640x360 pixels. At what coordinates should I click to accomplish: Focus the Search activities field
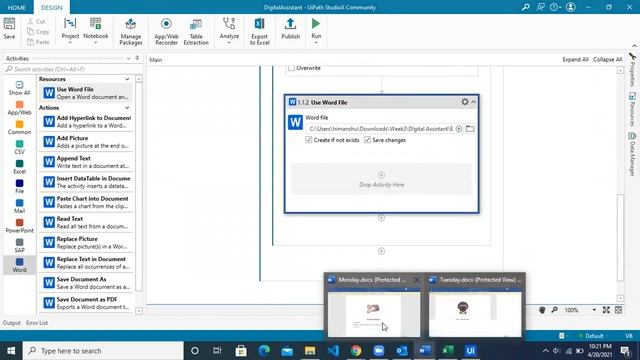(x=73, y=69)
